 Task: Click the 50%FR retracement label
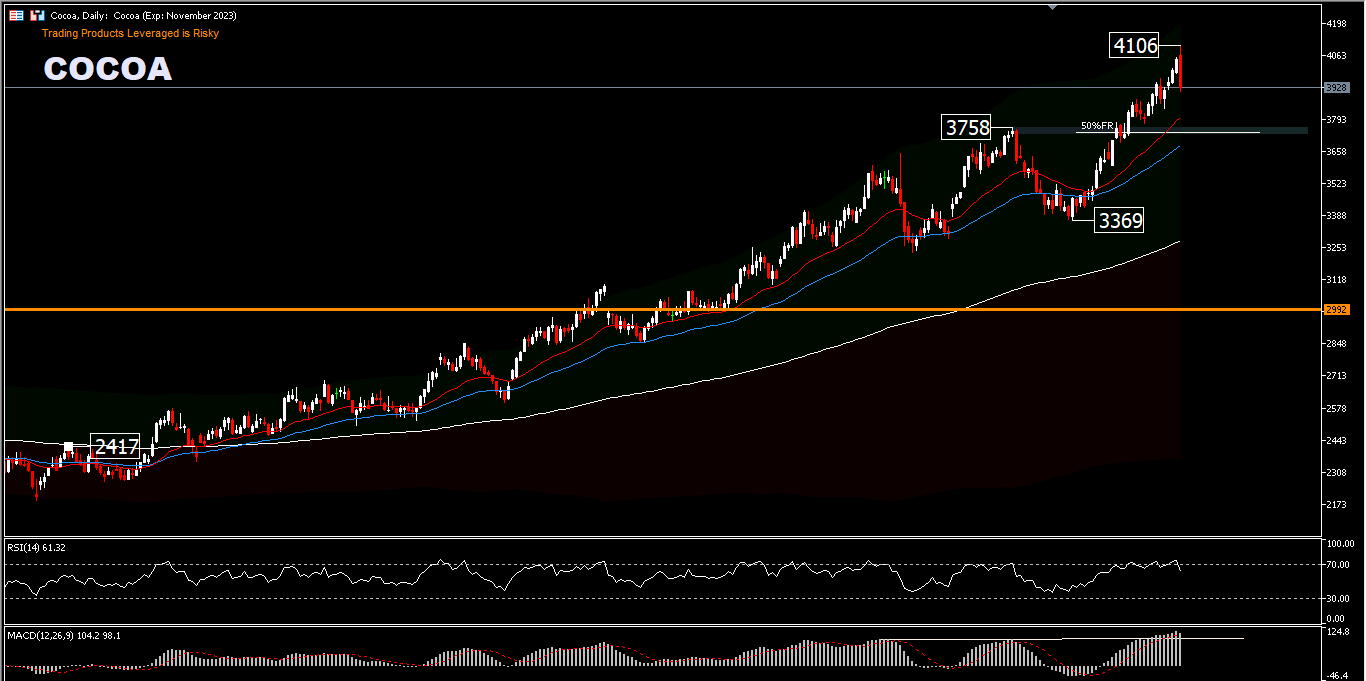(x=1096, y=126)
